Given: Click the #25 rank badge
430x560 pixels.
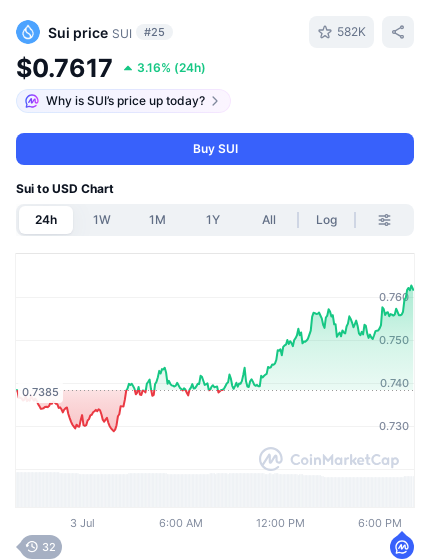Looking at the screenshot, I should [154, 32].
